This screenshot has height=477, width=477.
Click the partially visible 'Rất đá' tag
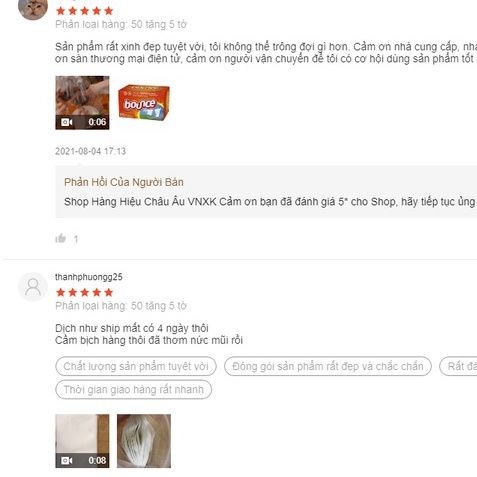(x=459, y=366)
